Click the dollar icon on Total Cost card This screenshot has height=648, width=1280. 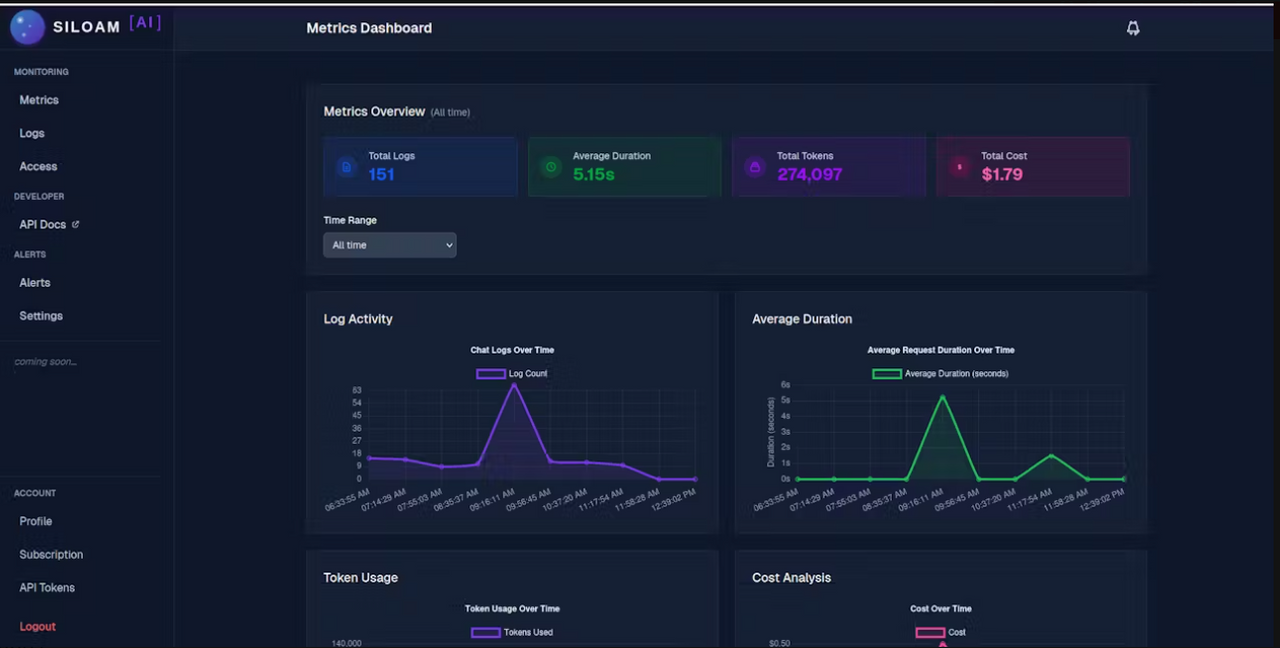click(x=960, y=167)
